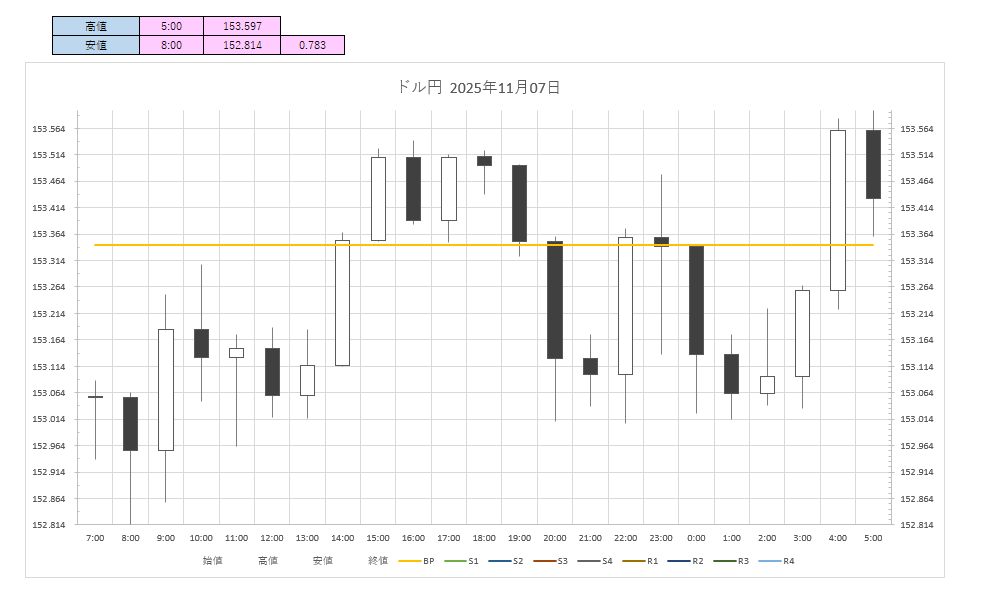Click the 12:00 label on the time axis
Viewport: 986px width, 594px height.
tap(272, 538)
